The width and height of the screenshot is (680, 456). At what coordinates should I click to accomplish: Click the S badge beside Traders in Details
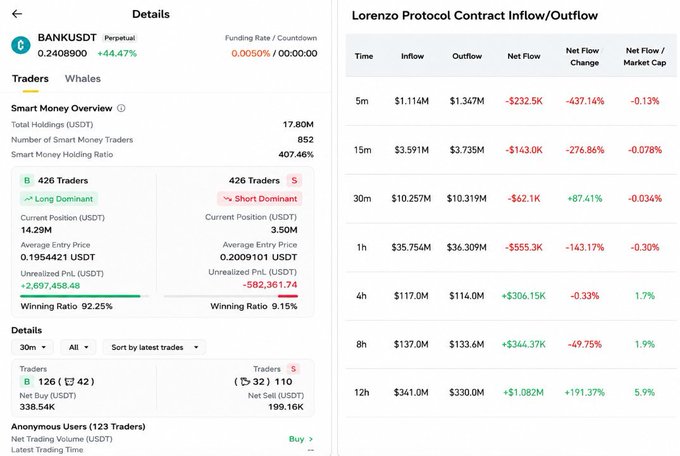tap(294, 369)
